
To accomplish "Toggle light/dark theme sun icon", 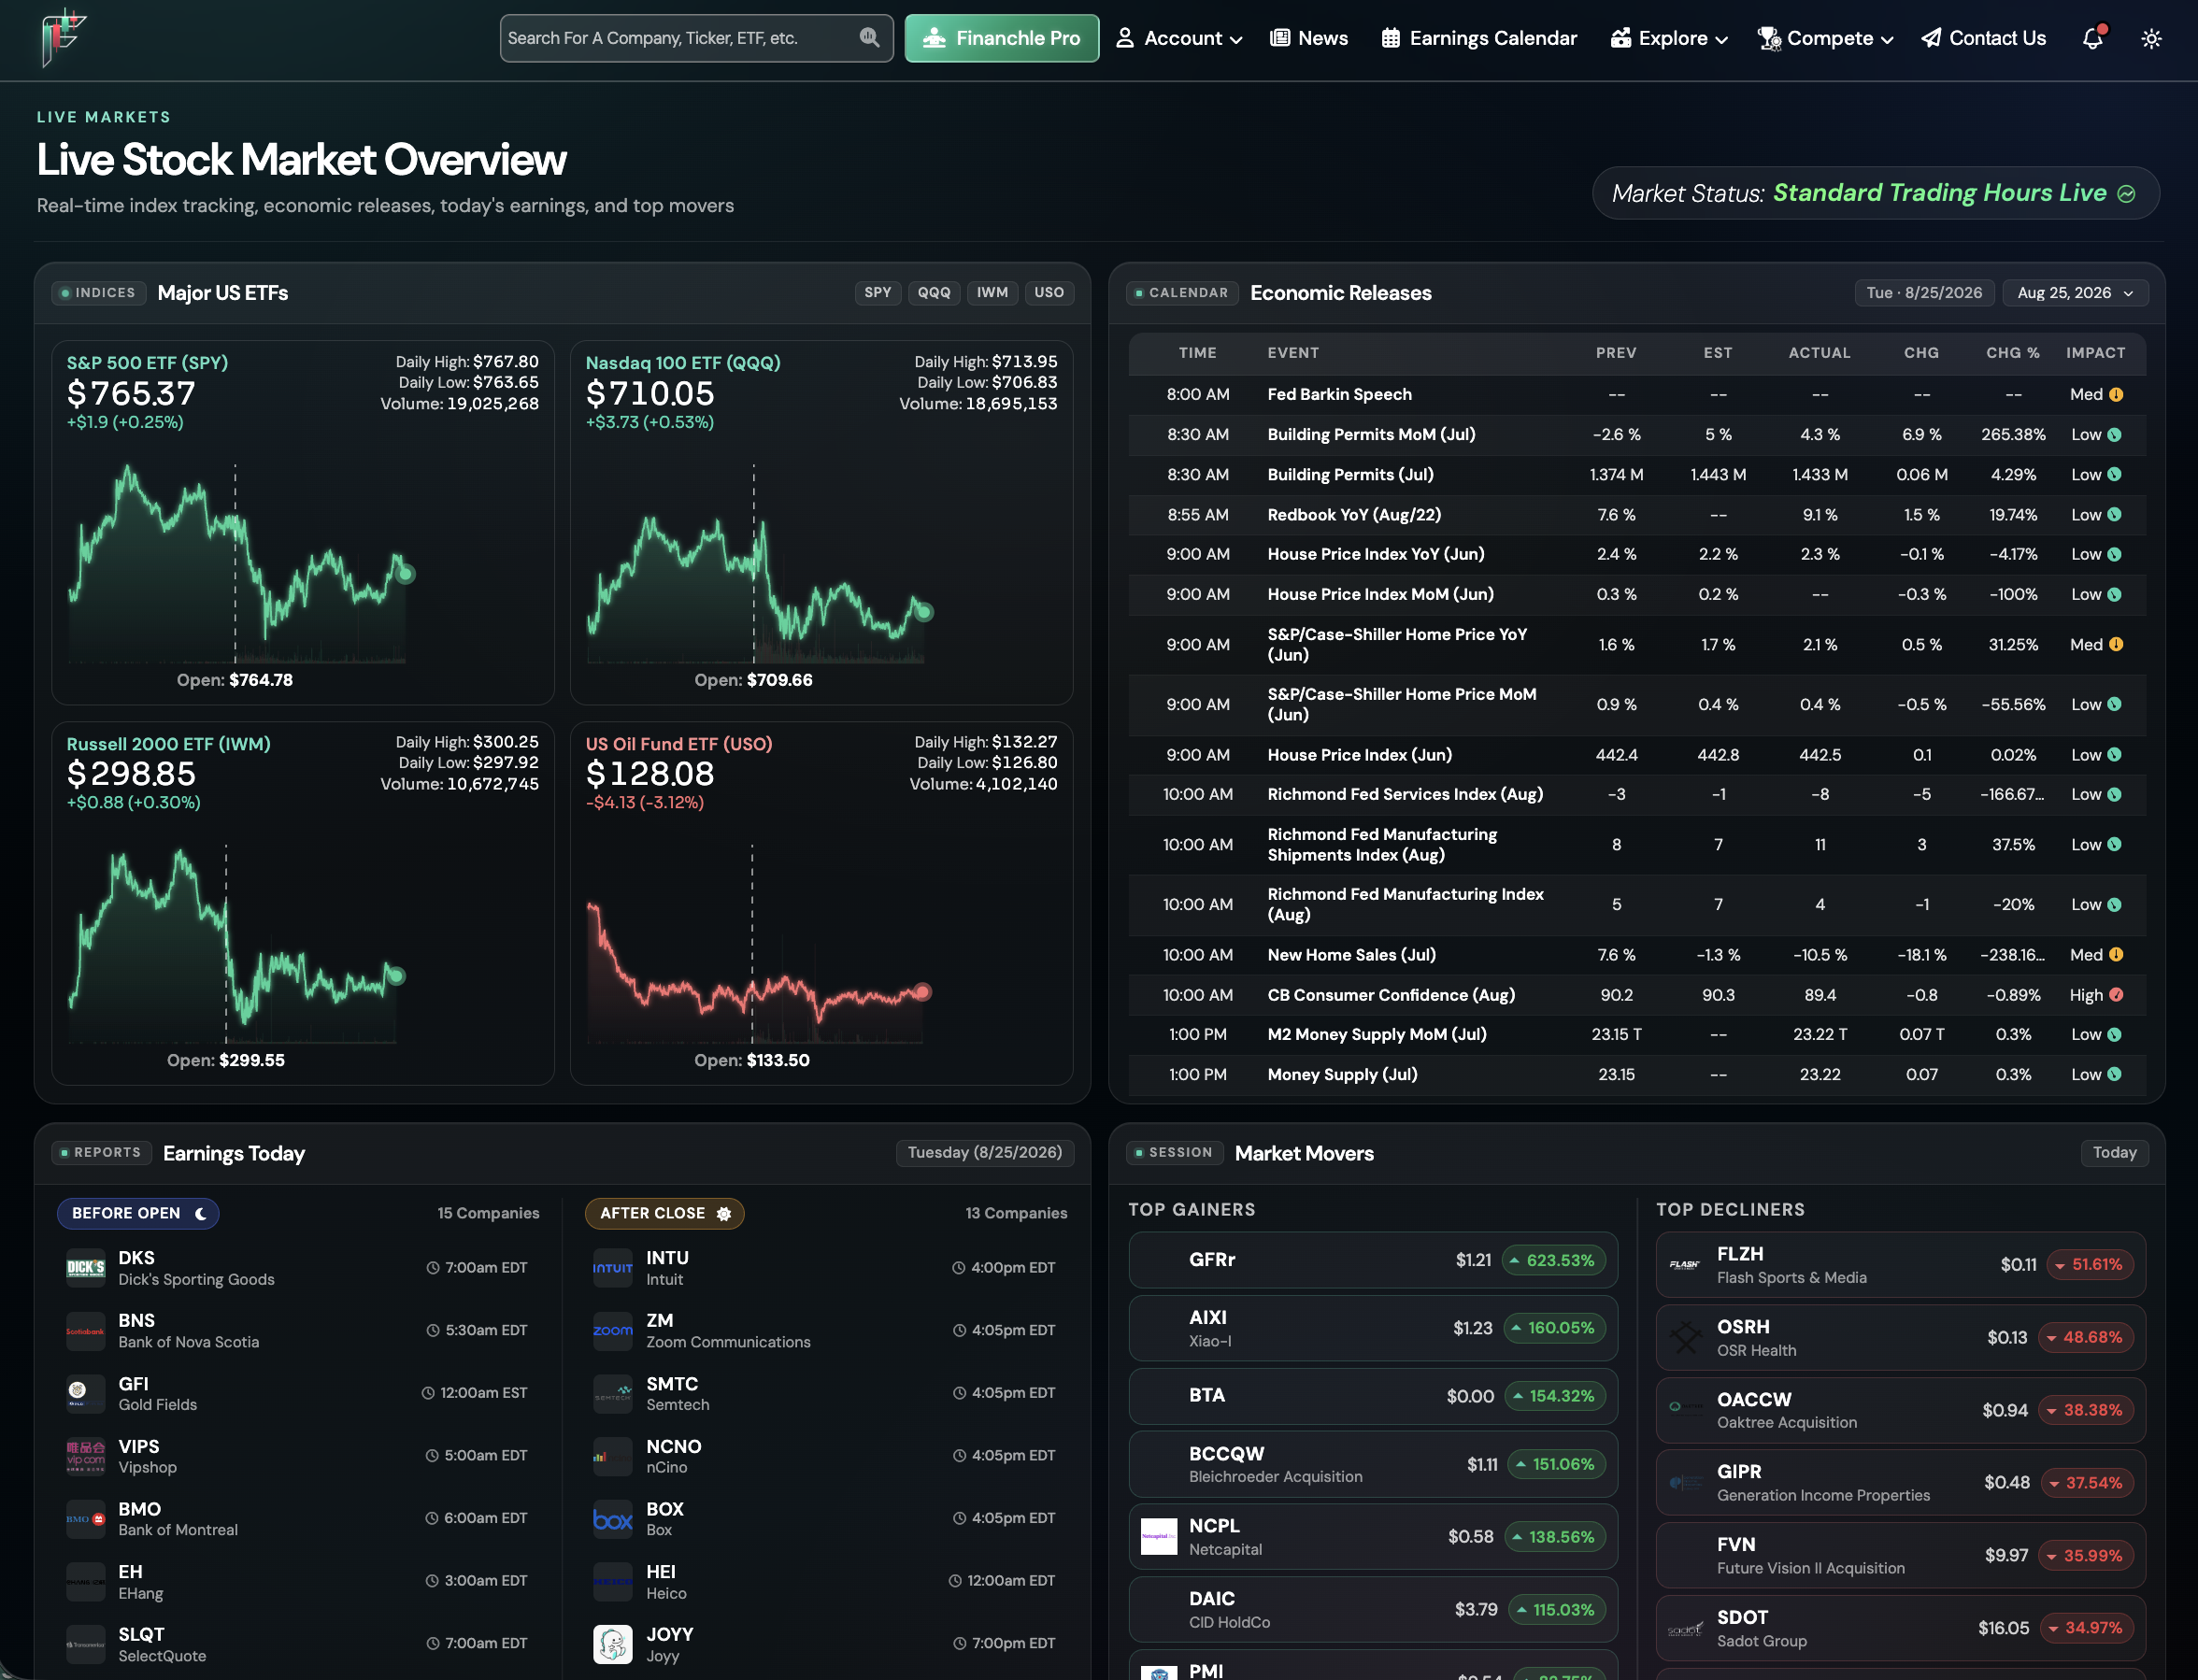I will tap(2151, 38).
